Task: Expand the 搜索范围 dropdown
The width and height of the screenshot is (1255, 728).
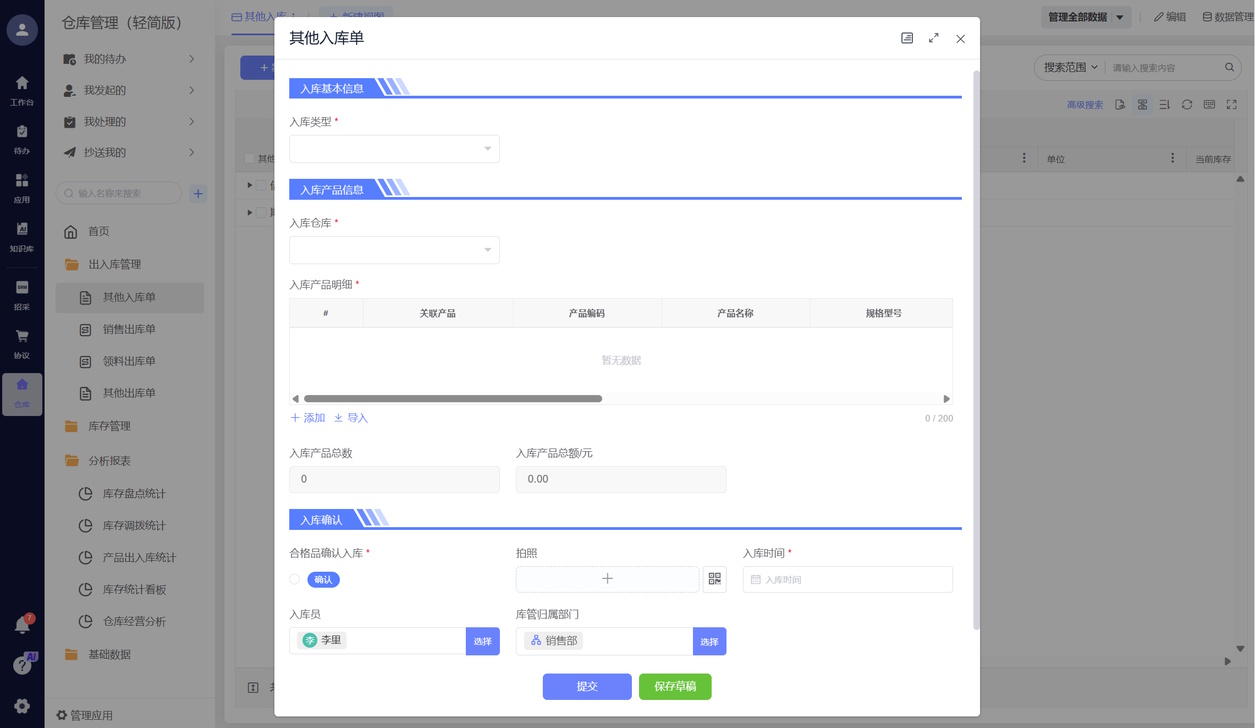Action: point(1070,68)
